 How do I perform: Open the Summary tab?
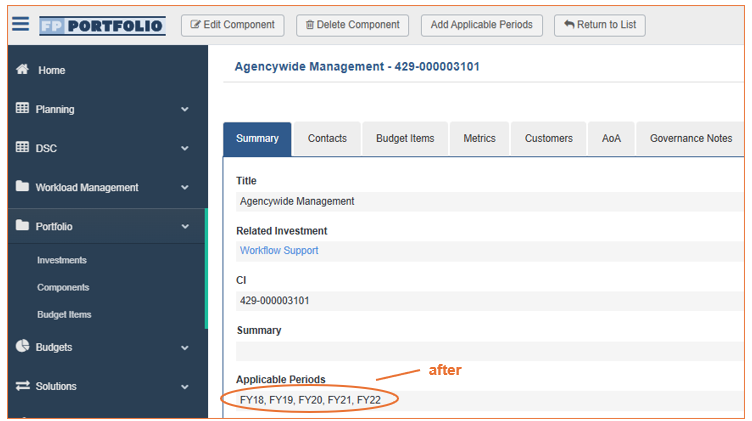pyautogui.click(x=257, y=139)
